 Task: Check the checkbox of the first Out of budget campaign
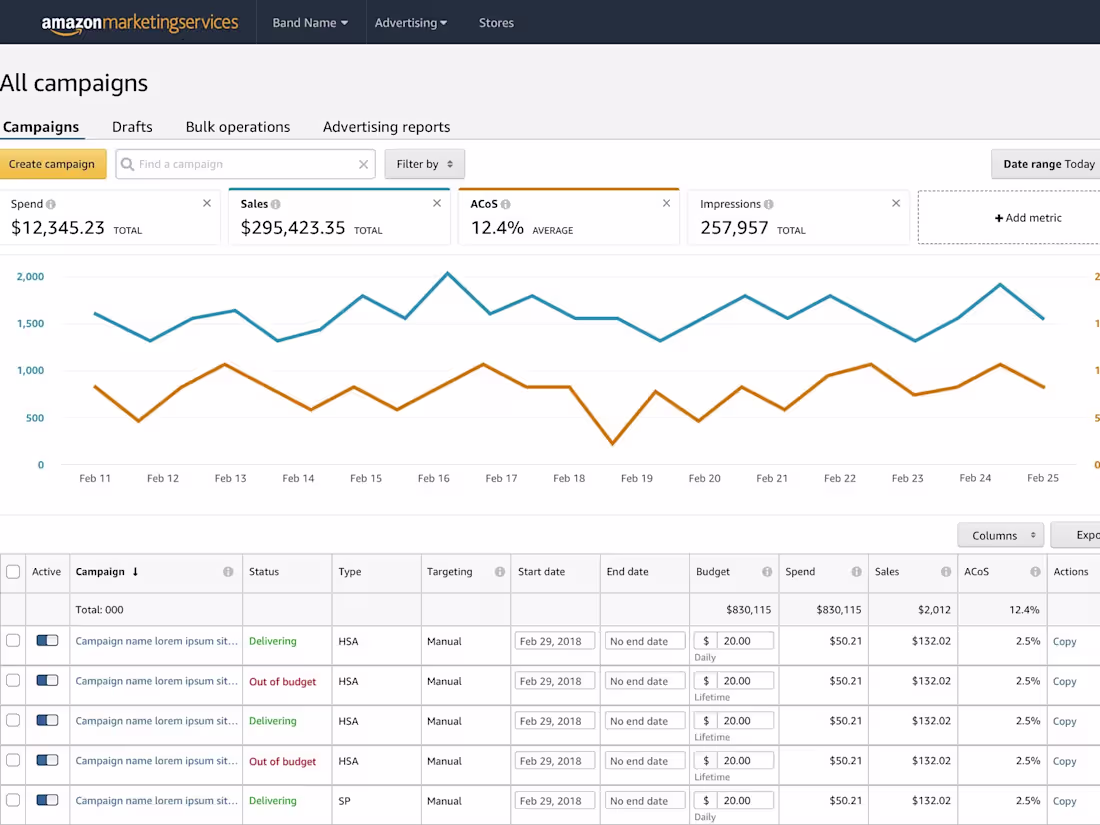click(13, 680)
